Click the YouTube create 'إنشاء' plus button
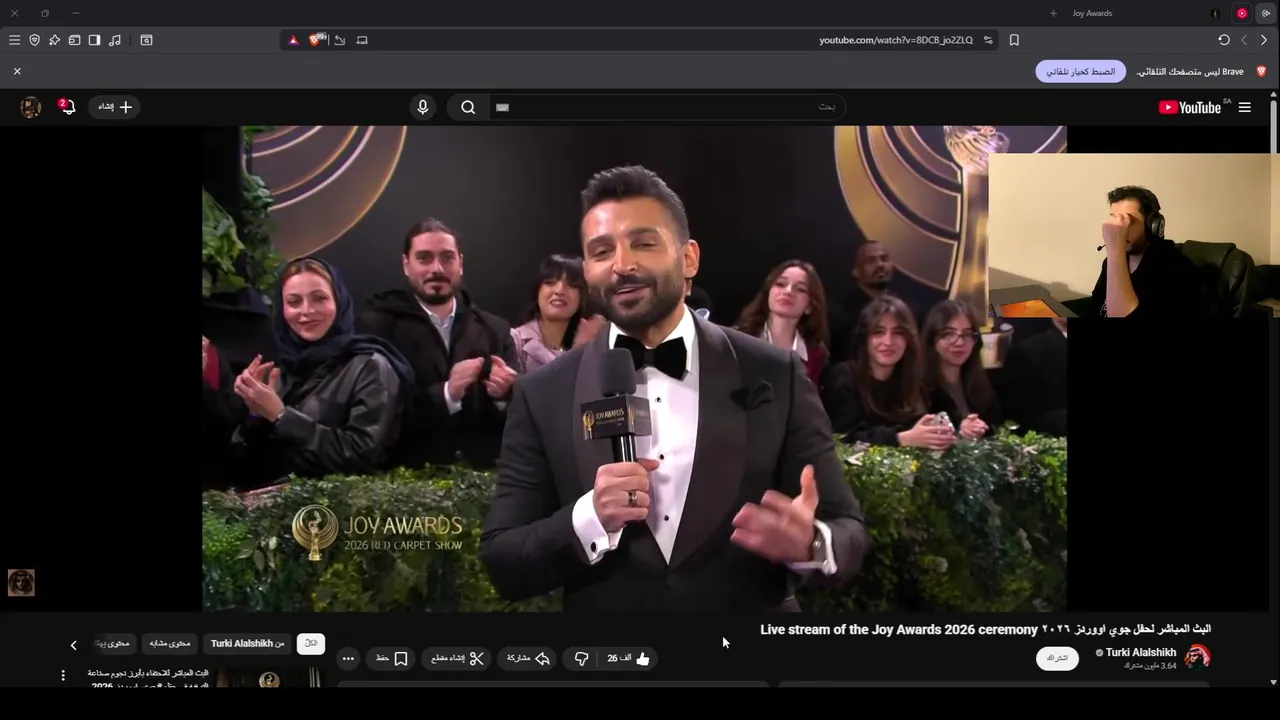Viewport: 1280px width, 720px height. pos(115,107)
